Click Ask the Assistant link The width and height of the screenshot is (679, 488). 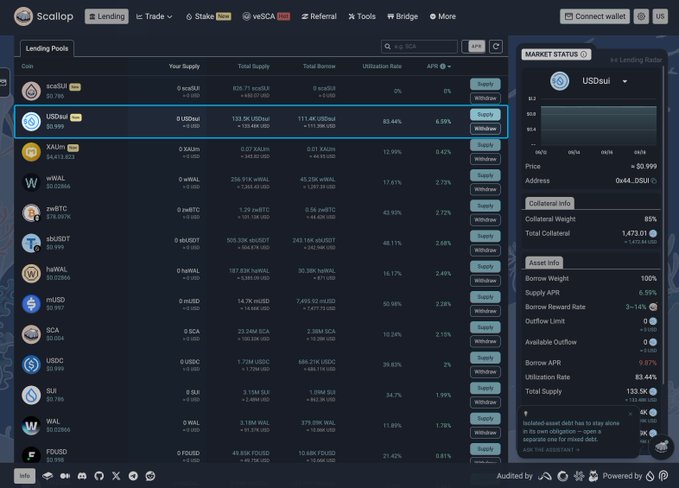(551, 450)
